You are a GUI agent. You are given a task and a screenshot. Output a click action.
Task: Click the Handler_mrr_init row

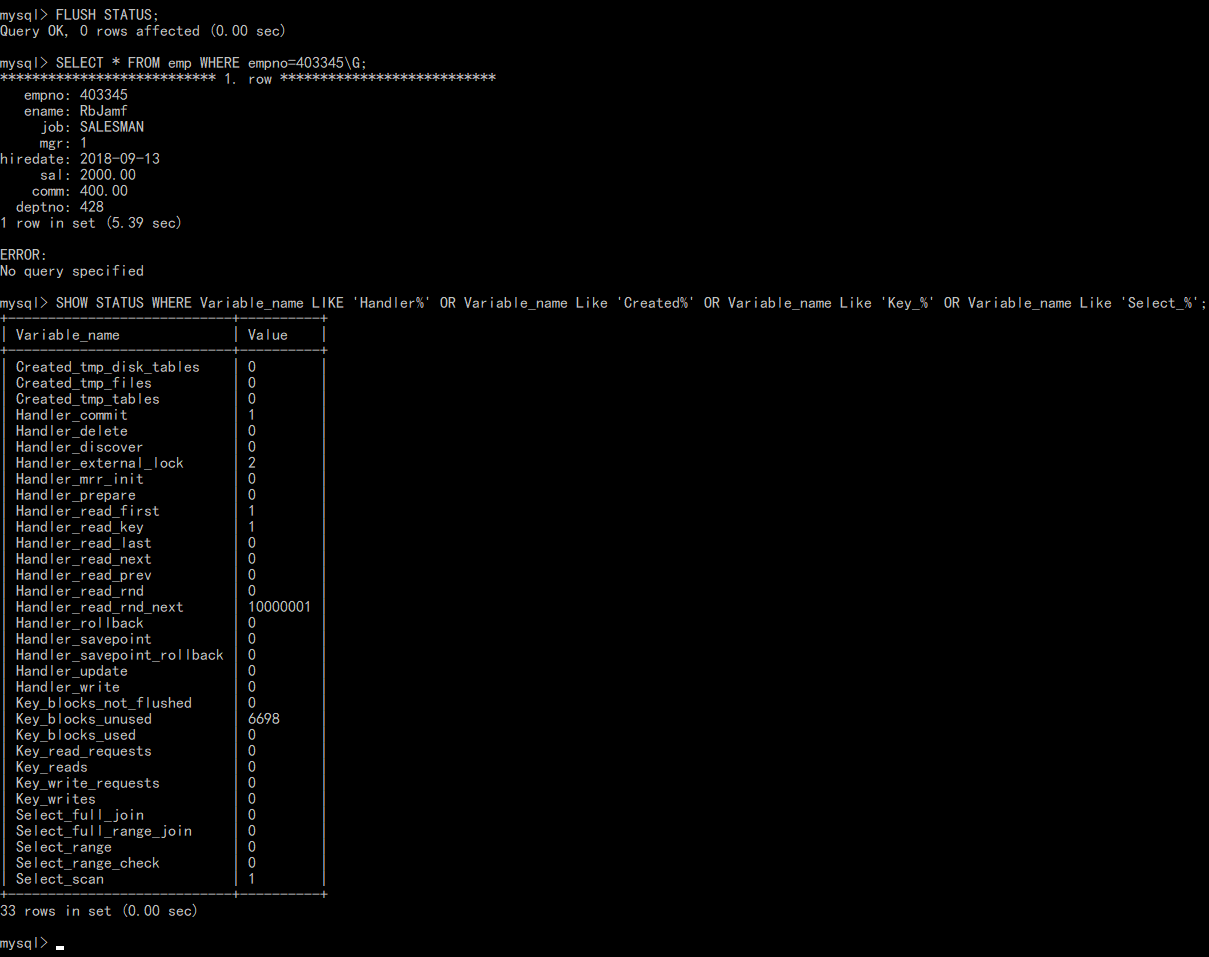(x=163, y=479)
